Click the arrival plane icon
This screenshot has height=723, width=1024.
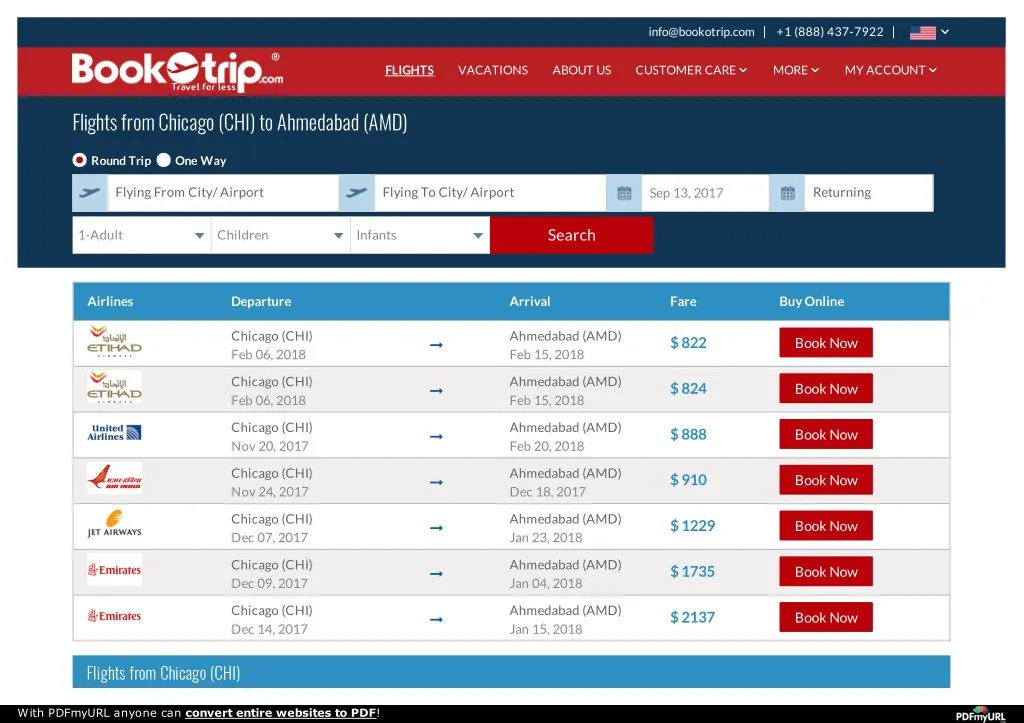(x=357, y=193)
